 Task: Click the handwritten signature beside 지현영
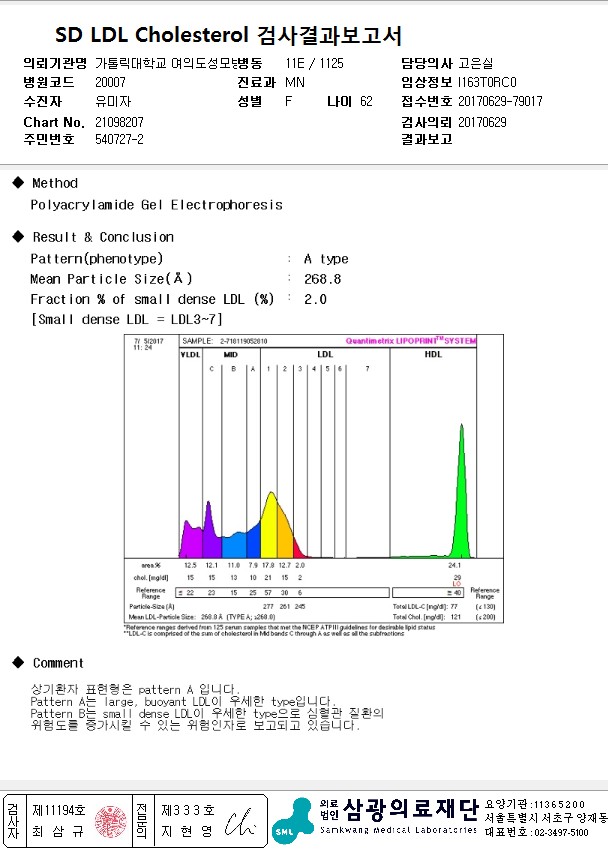[240, 822]
